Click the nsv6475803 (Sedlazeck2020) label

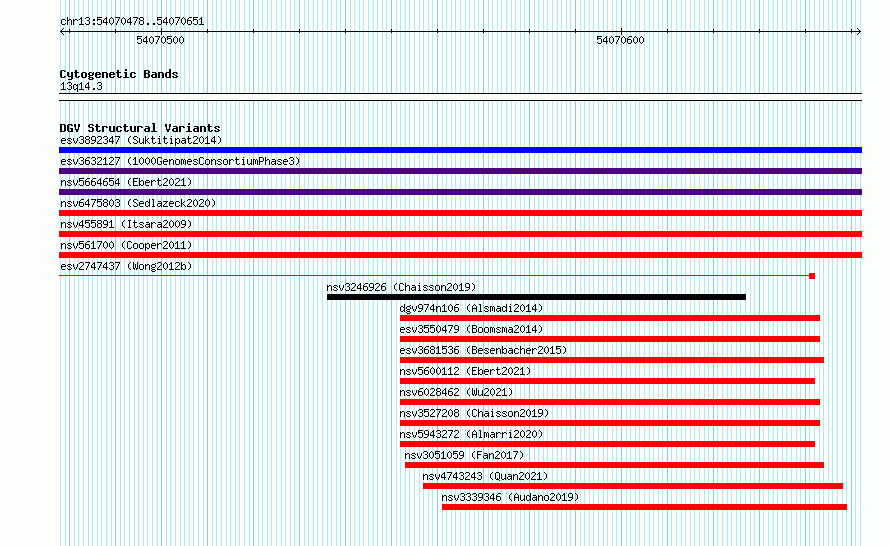coord(138,203)
